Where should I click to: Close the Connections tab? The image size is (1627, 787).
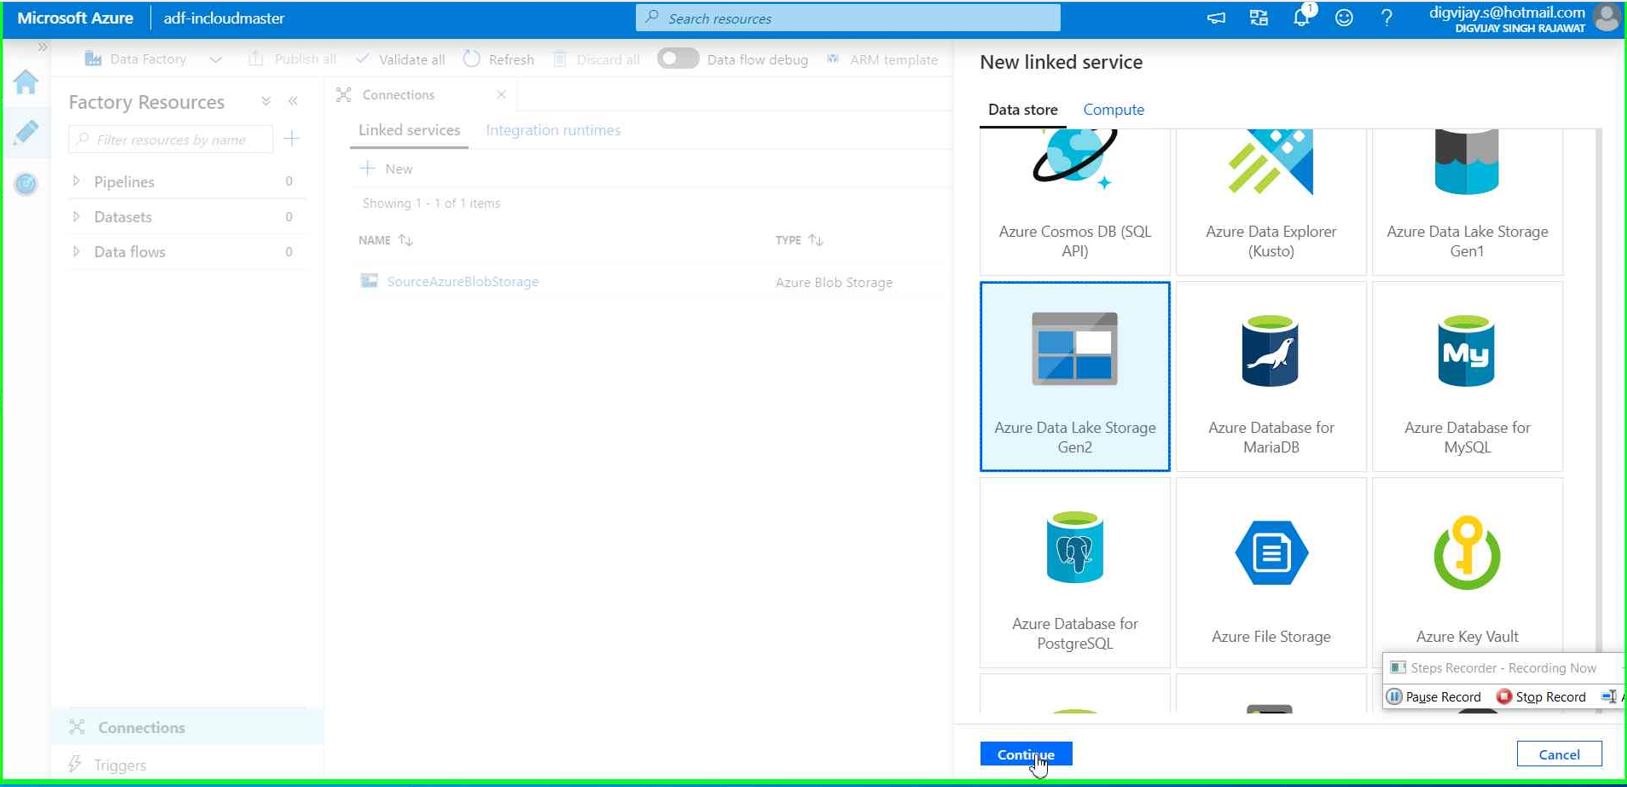[501, 94]
